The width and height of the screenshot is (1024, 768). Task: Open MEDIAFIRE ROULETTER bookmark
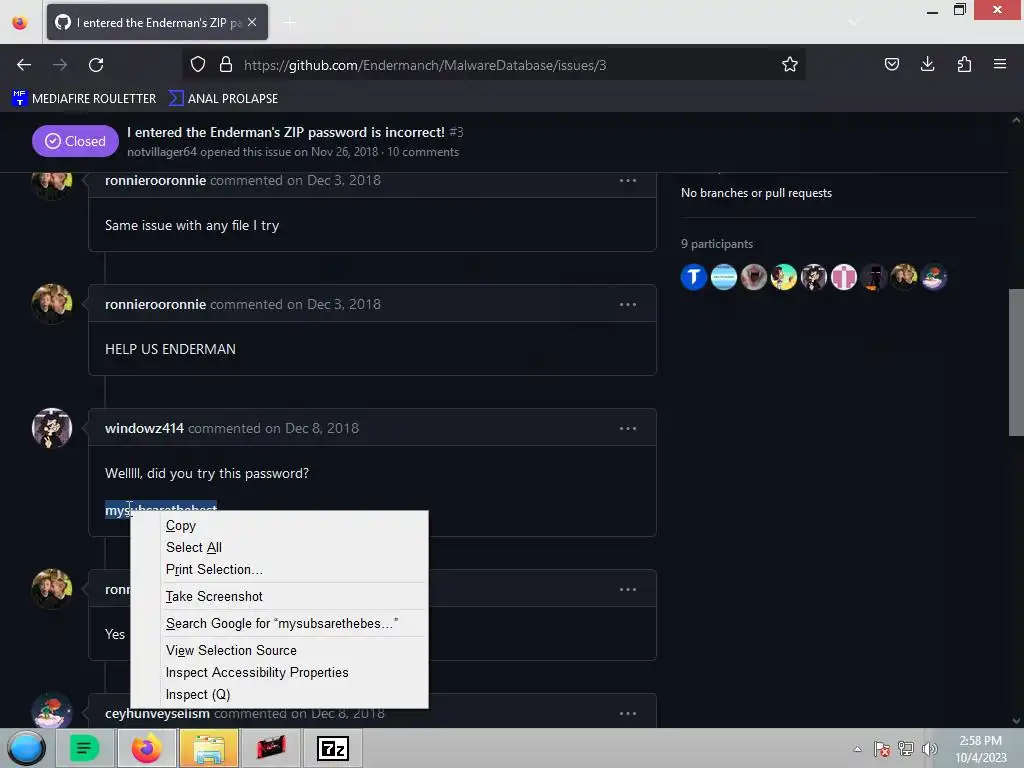click(x=84, y=99)
